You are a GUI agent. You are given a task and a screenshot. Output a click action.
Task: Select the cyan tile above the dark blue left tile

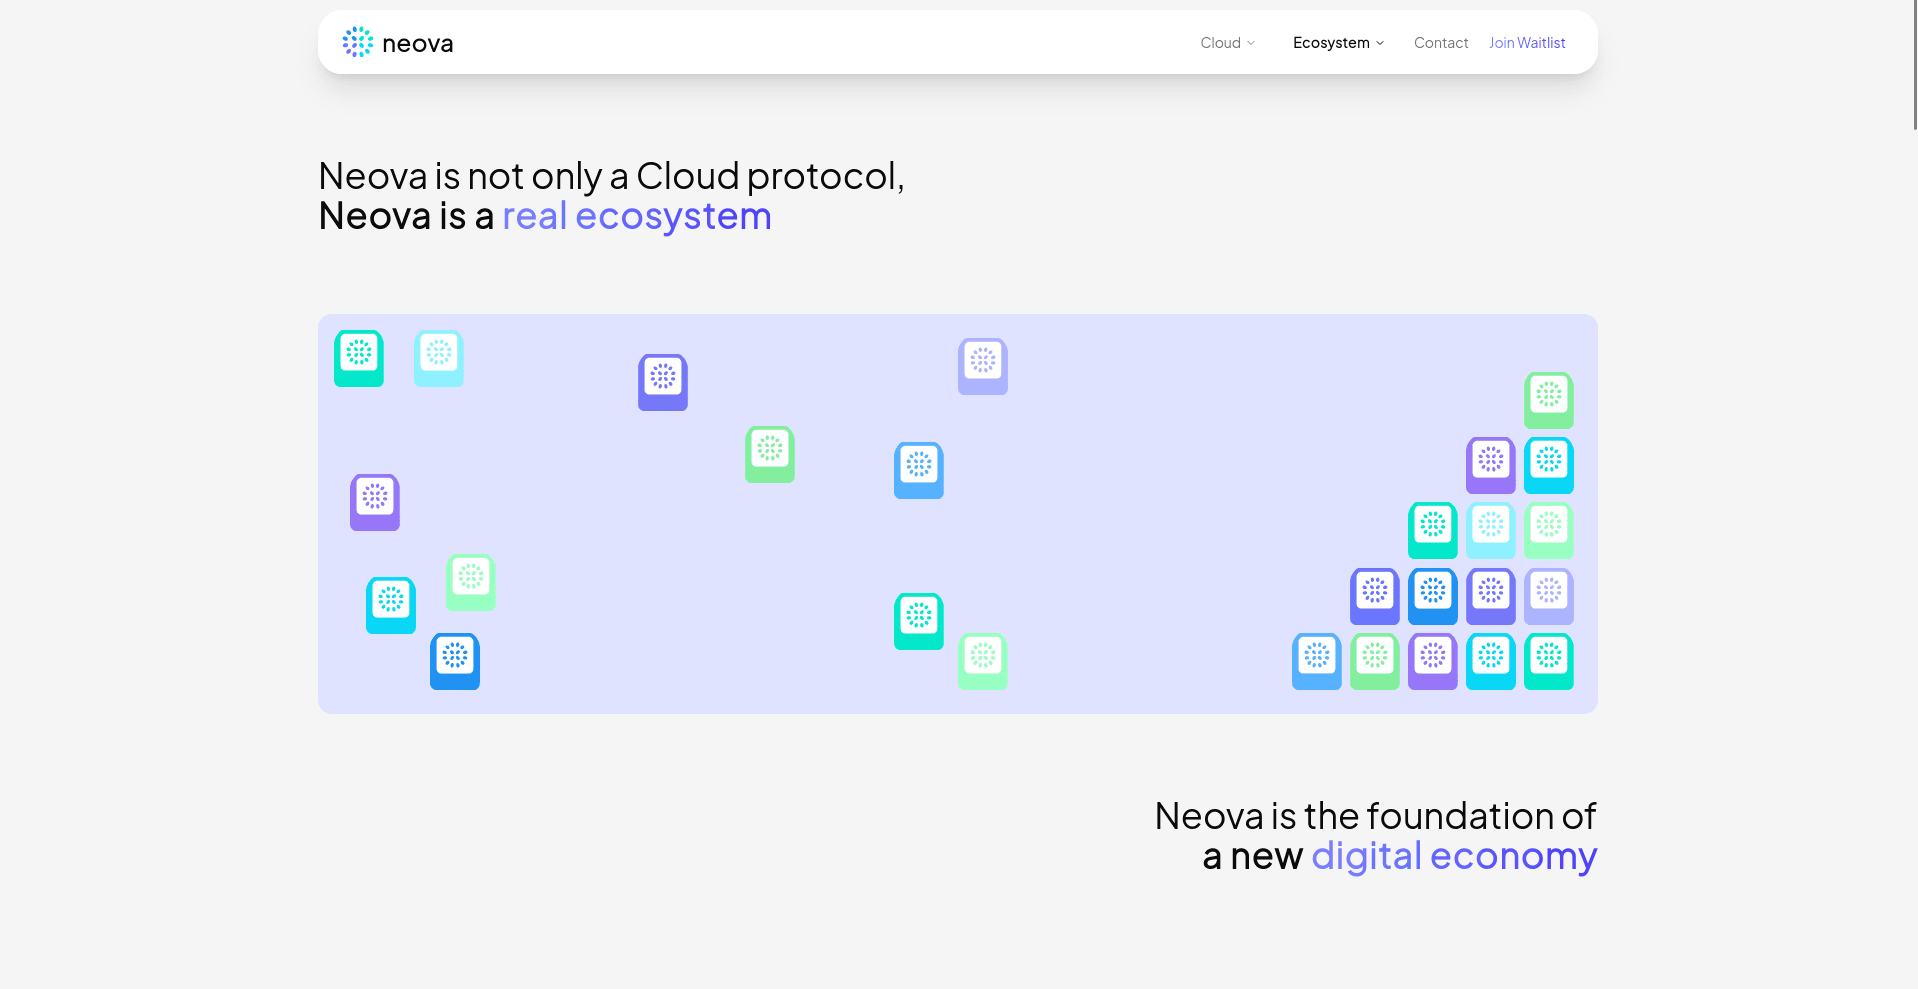[391, 605]
